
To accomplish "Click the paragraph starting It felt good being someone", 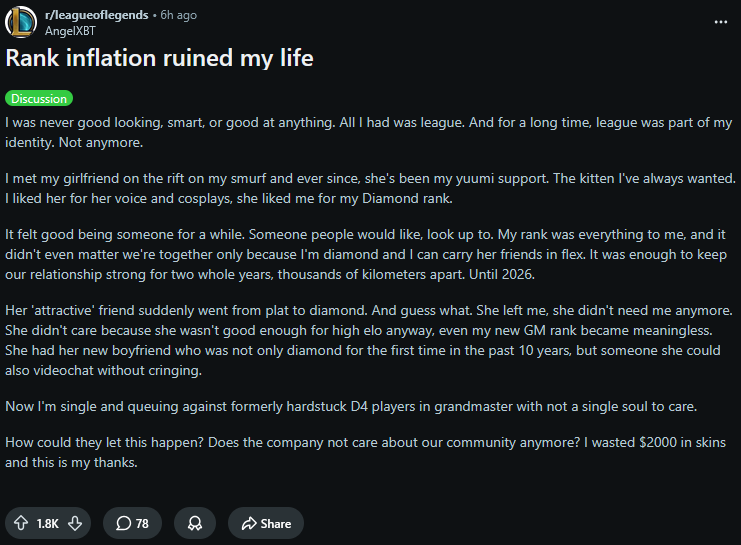I will click(366, 254).
